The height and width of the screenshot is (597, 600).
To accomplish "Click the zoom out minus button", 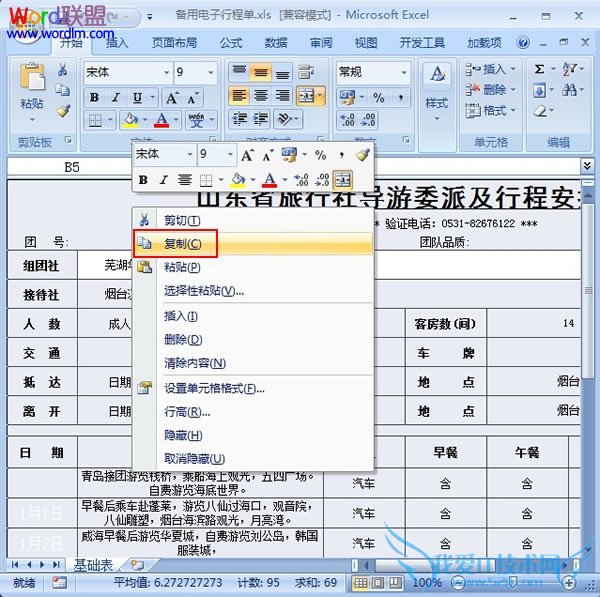I will 458,583.
